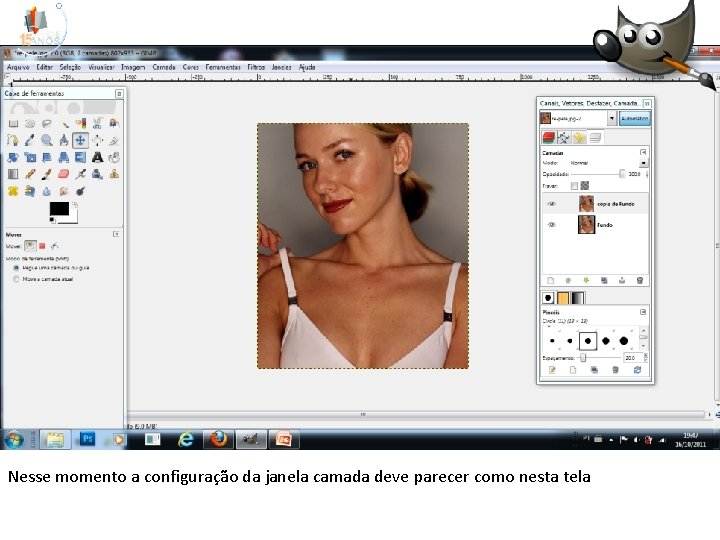Delete the selected layer
The height and width of the screenshot is (540, 720).
pos(640,281)
